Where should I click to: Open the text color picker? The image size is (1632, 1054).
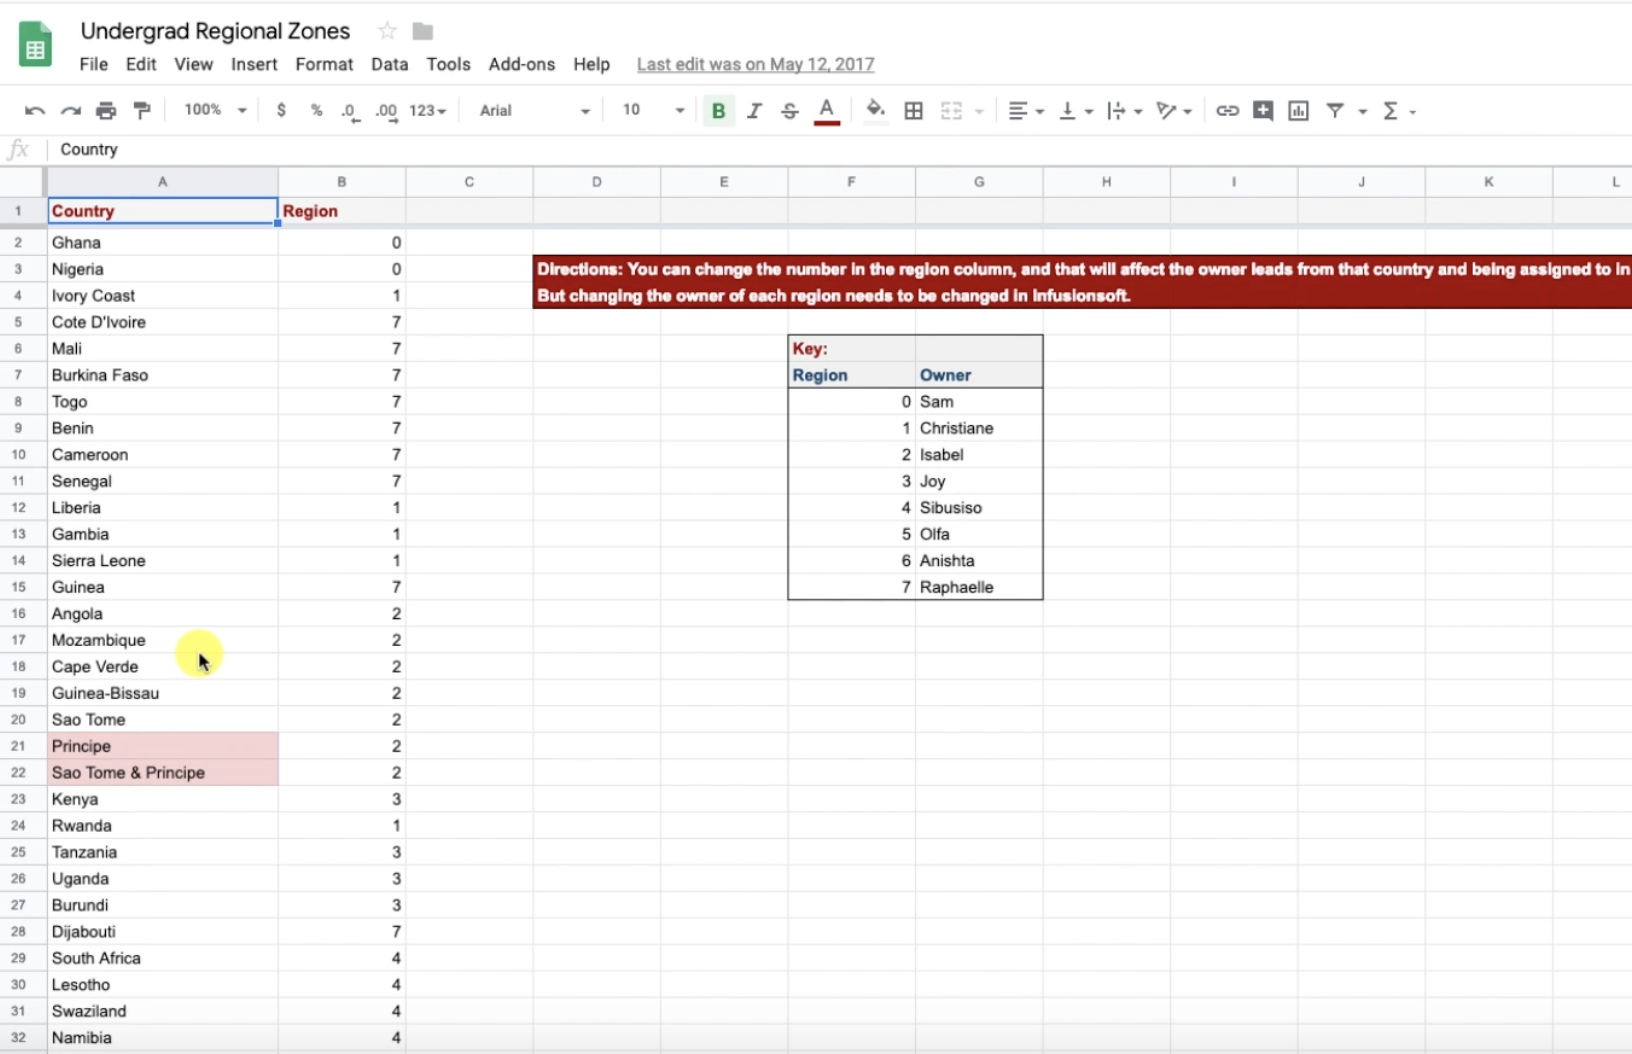[826, 111]
